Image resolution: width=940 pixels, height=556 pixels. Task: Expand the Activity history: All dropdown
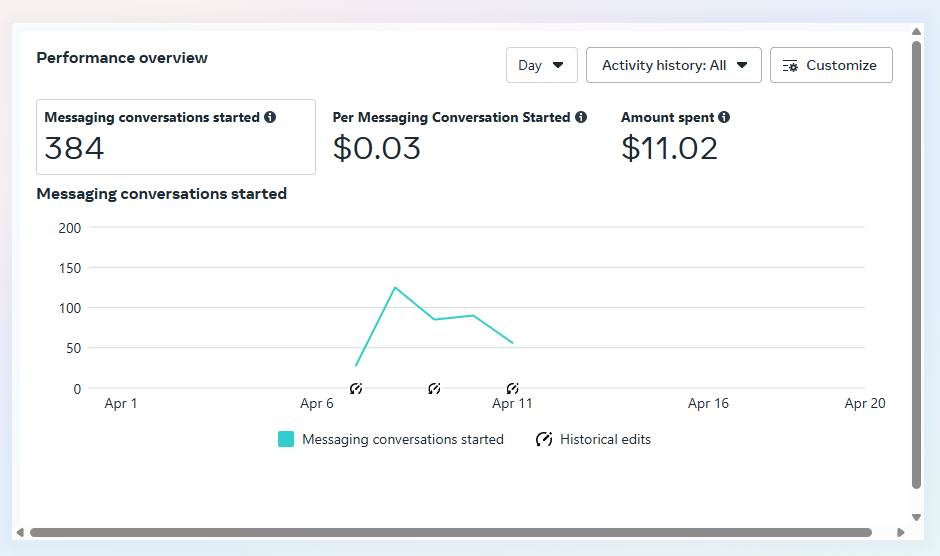[x=673, y=65]
